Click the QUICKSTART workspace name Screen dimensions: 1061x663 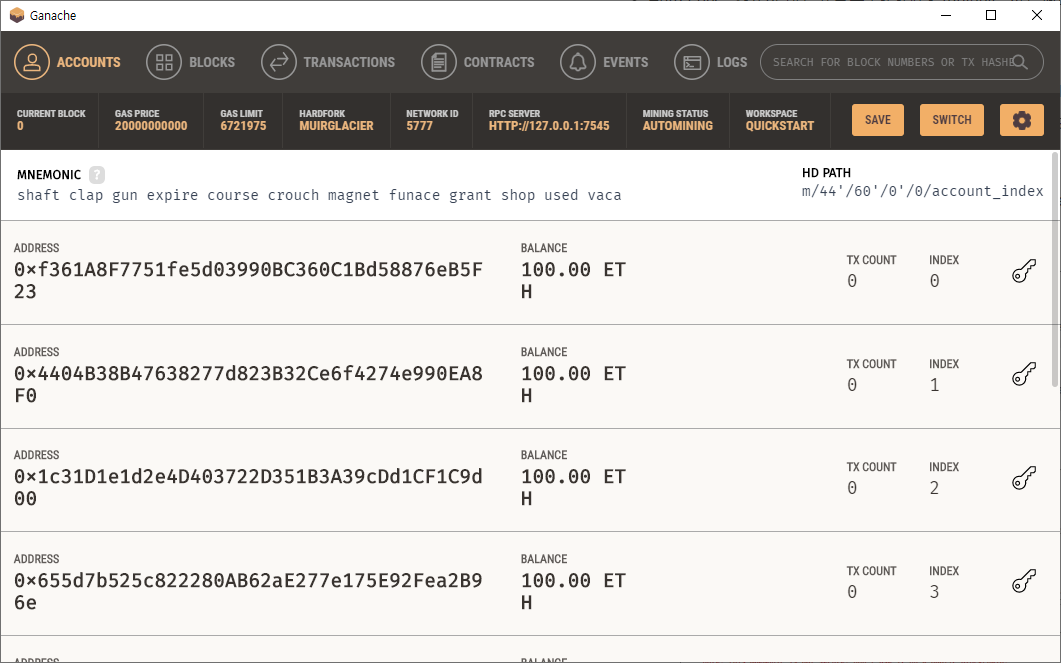pos(780,126)
